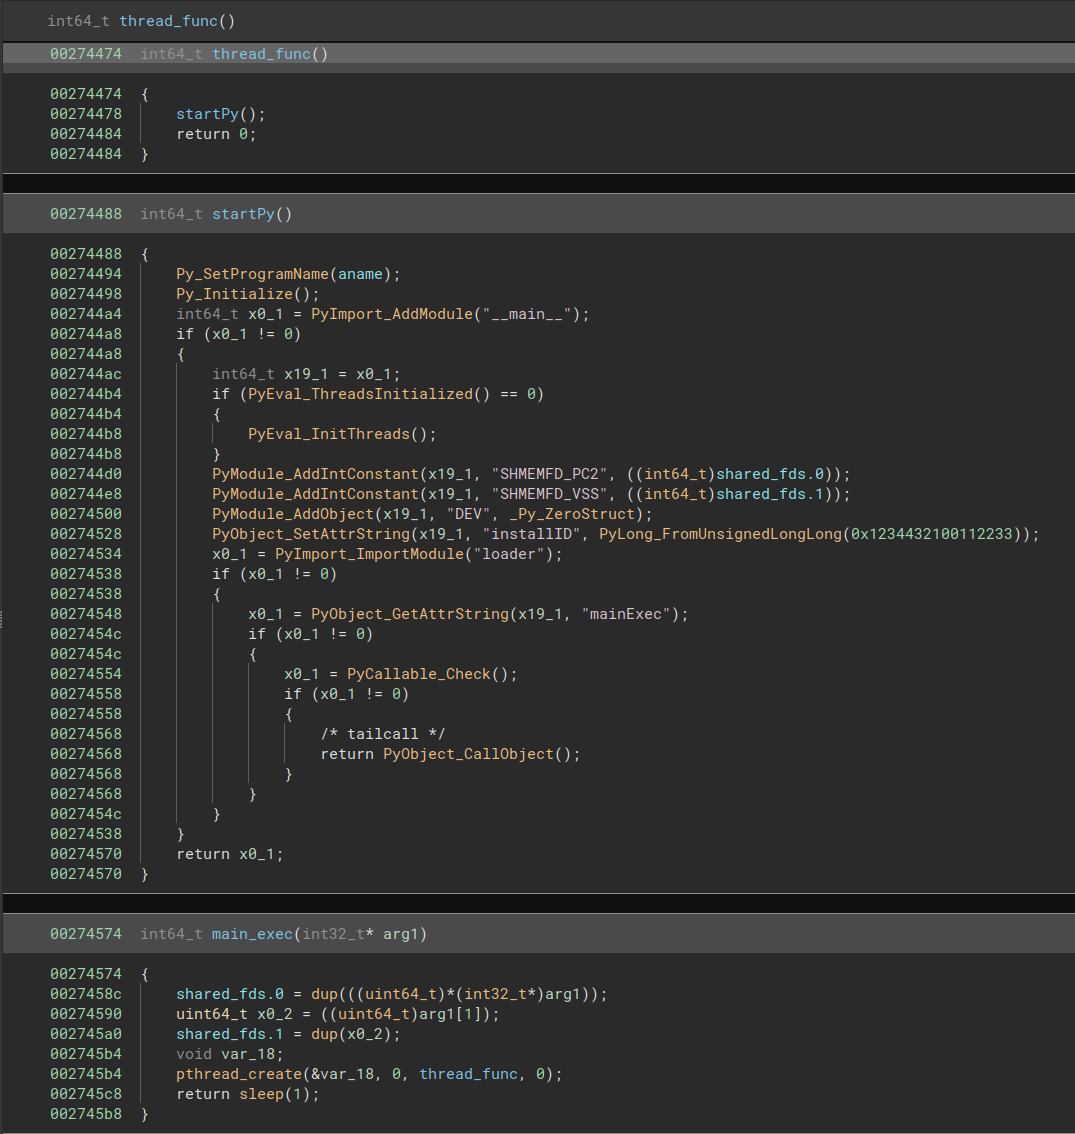
Task: Click x0_1 in the return at 00274570
Action: (257, 853)
